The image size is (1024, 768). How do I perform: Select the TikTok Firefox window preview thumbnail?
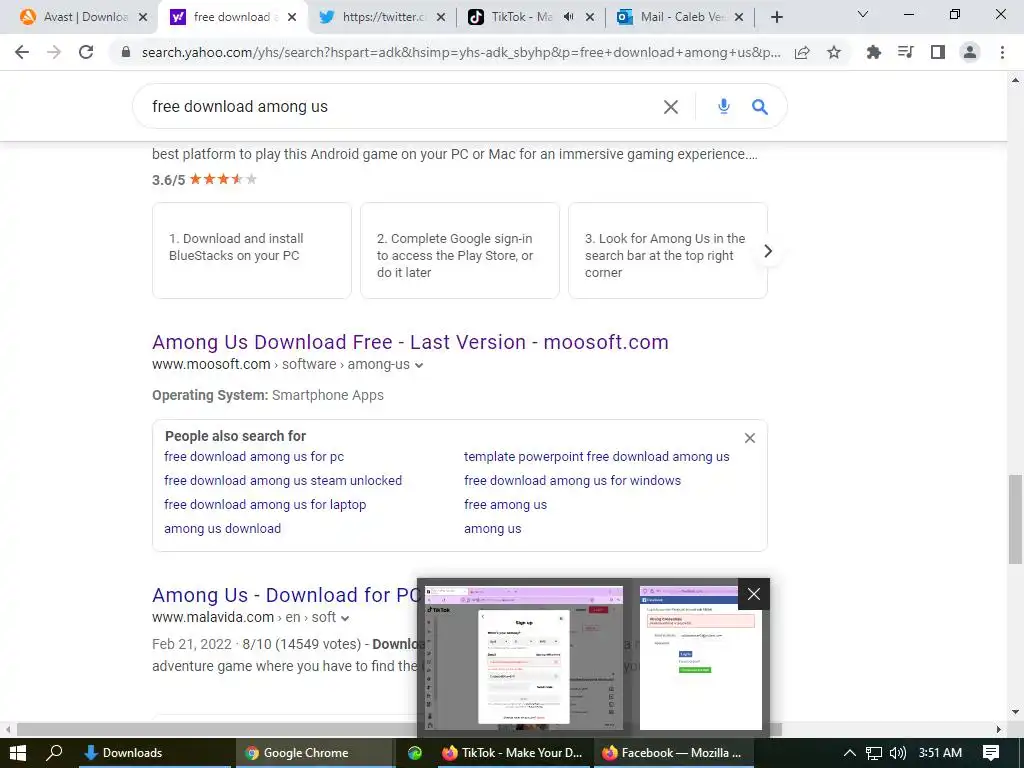click(x=524, y=658)
